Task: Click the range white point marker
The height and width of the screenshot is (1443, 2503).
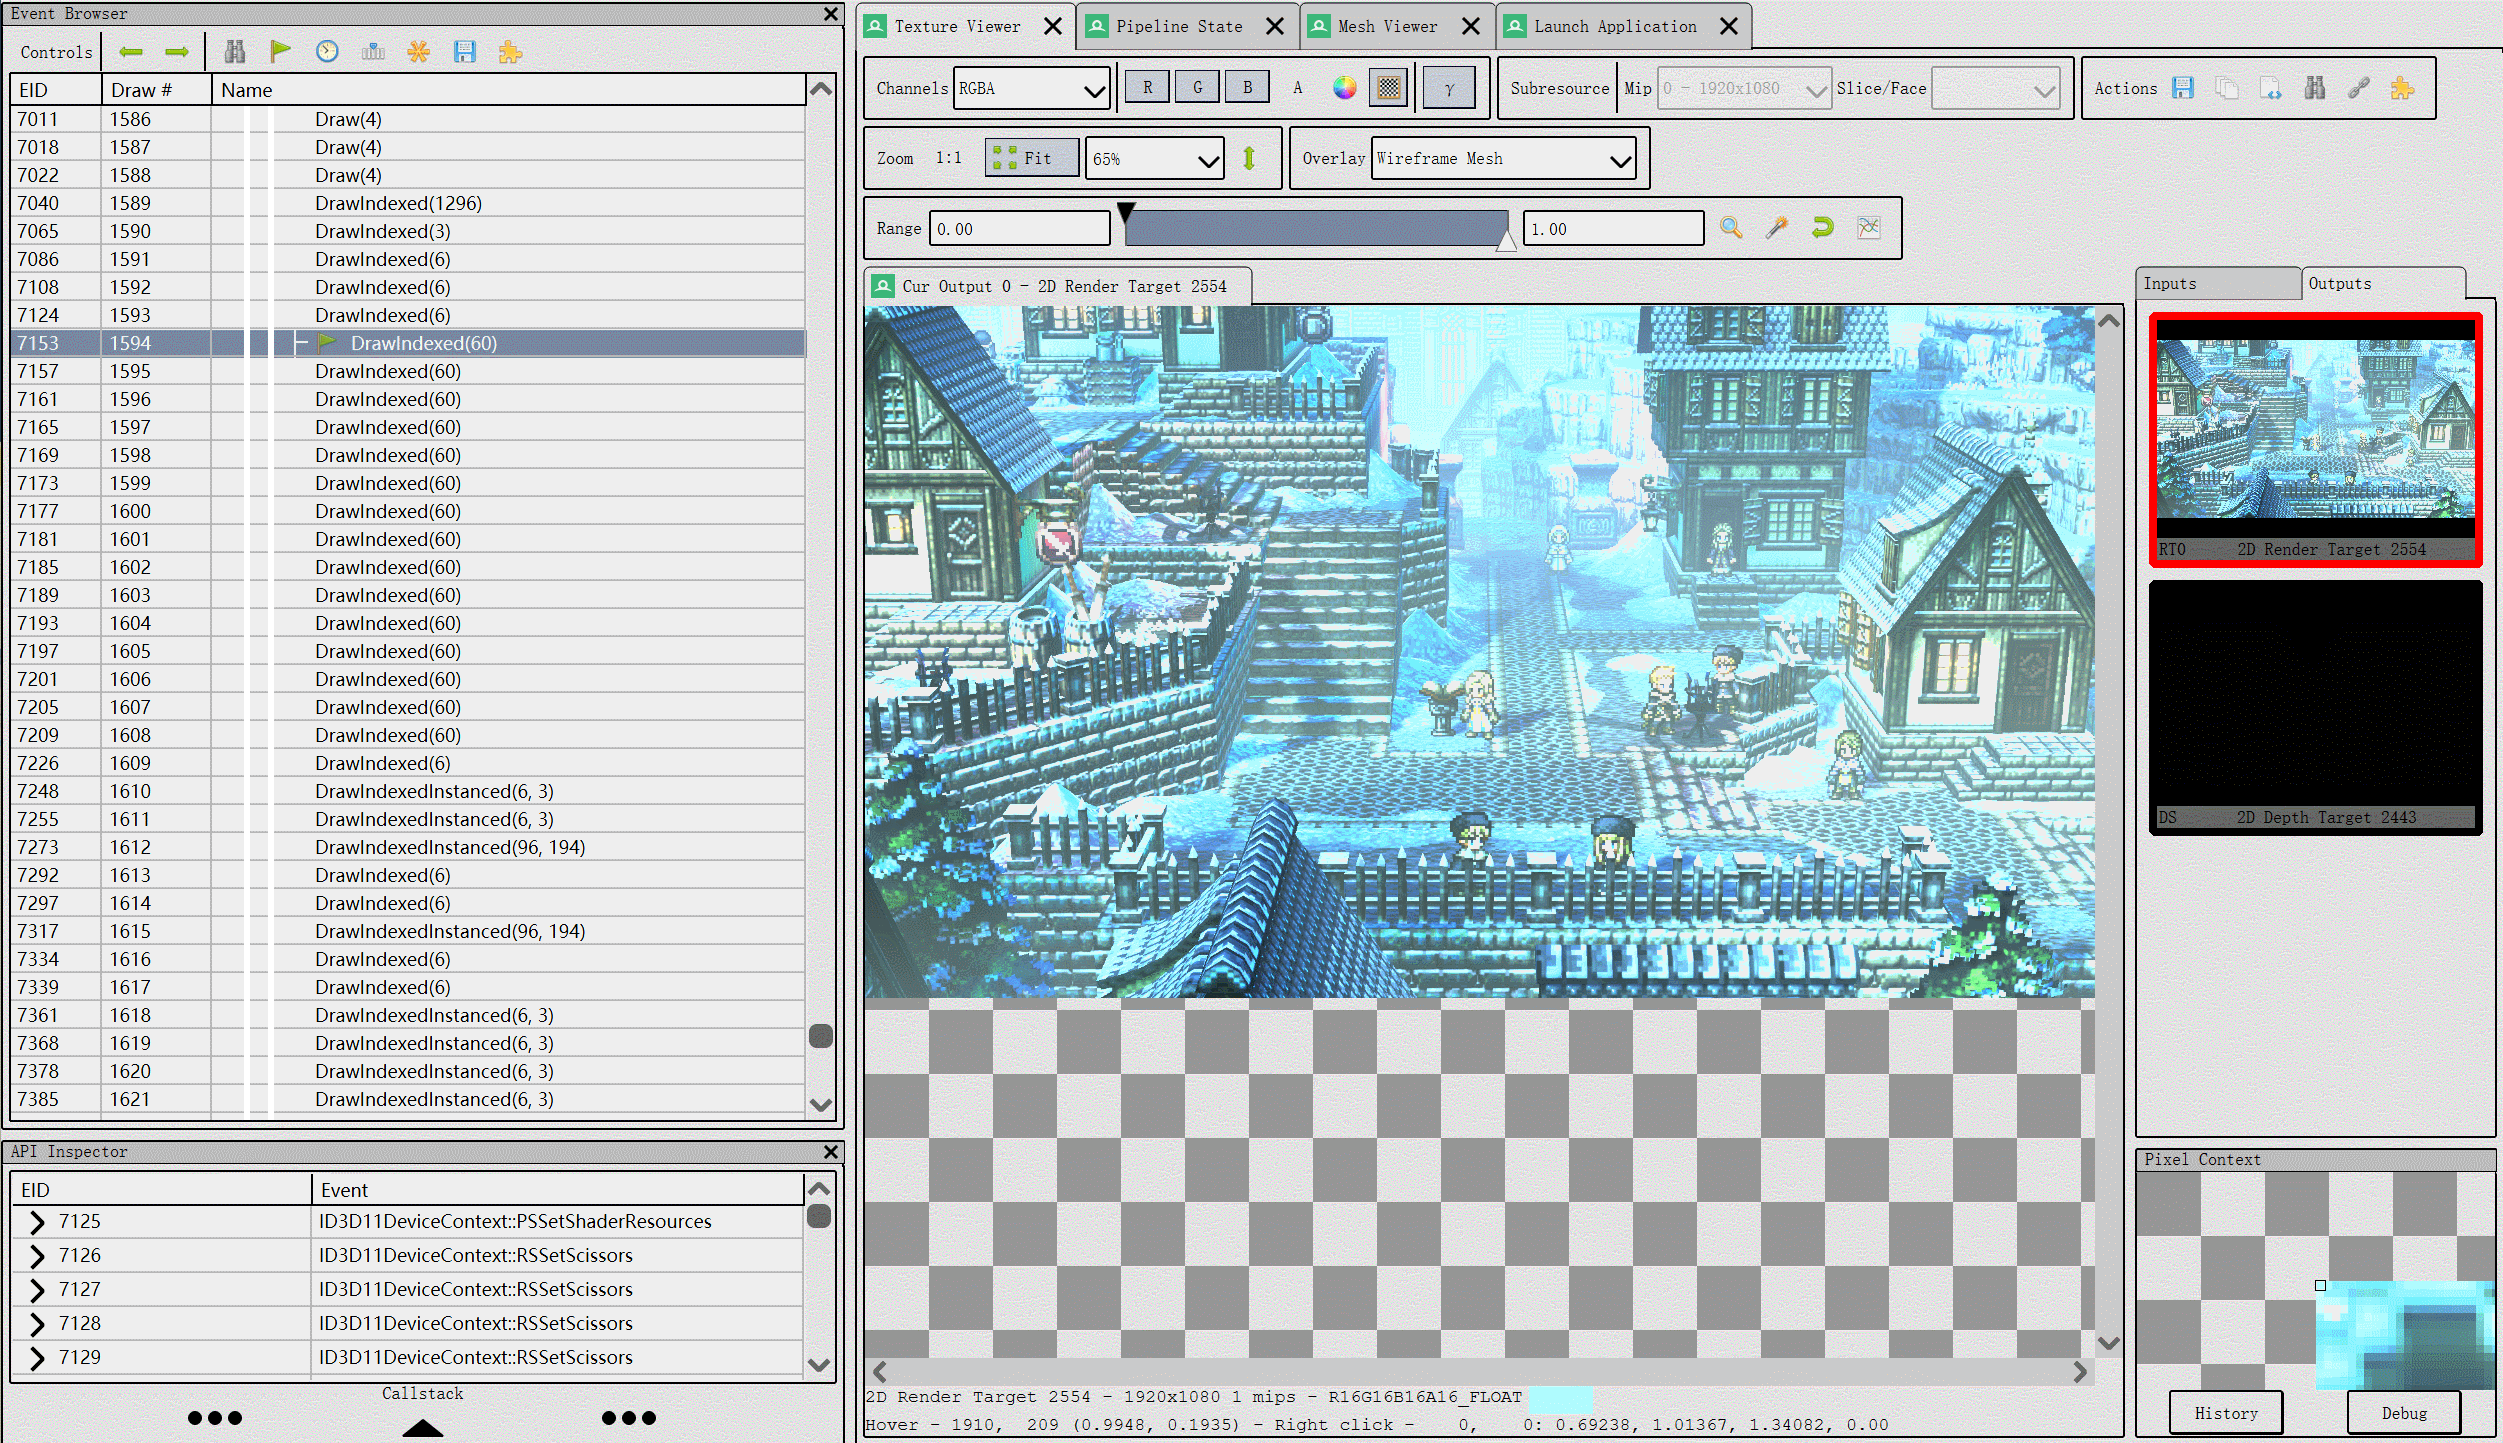Action: (x=1506, y=241)
